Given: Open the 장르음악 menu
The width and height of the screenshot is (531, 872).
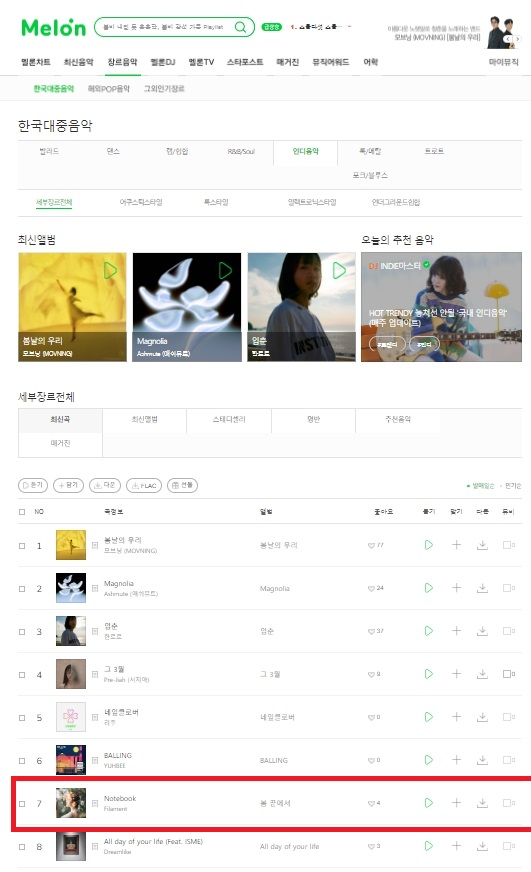Looking at the screenshot, I should (122, 62).
